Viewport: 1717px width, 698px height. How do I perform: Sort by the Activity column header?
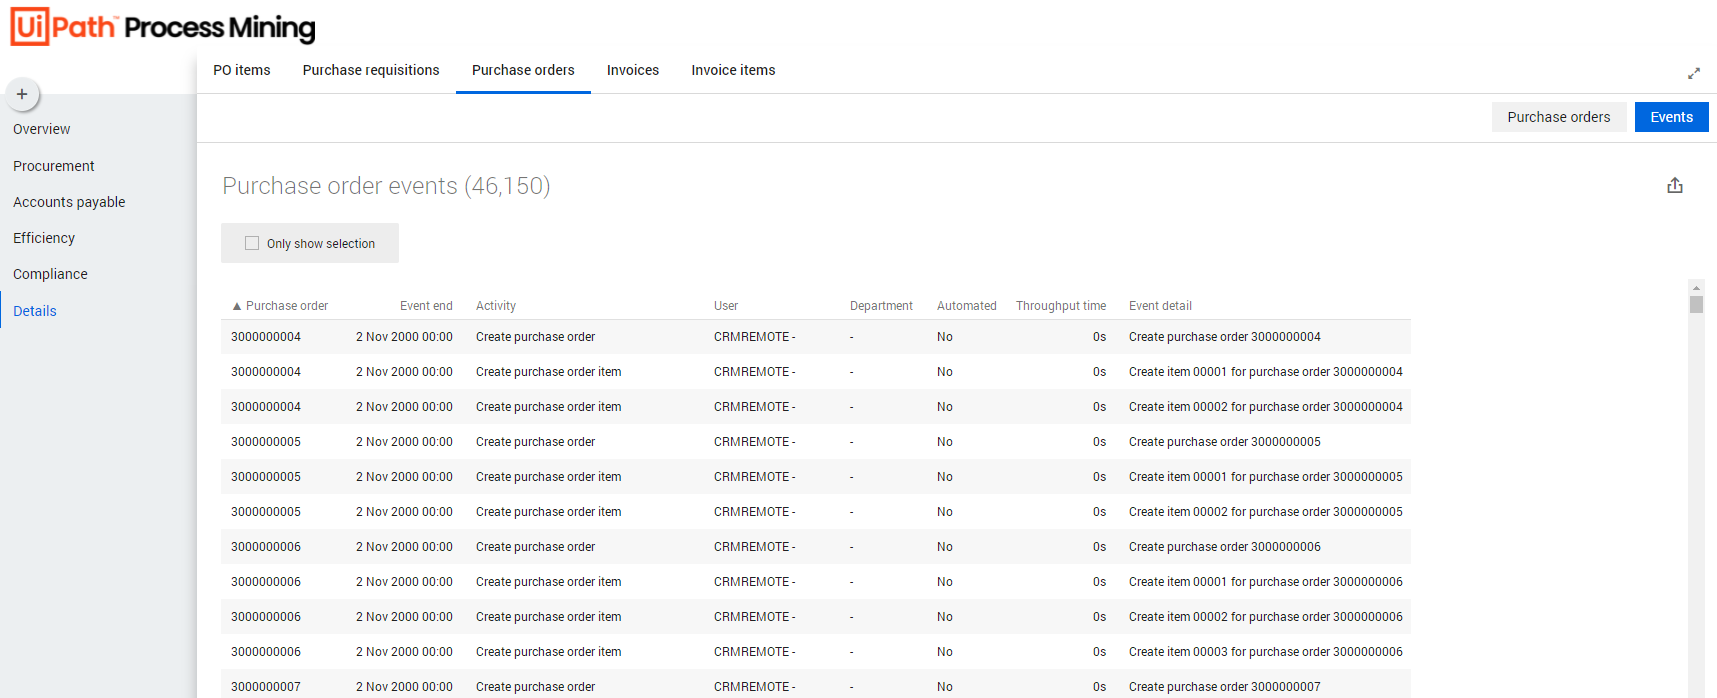(496, 306)
